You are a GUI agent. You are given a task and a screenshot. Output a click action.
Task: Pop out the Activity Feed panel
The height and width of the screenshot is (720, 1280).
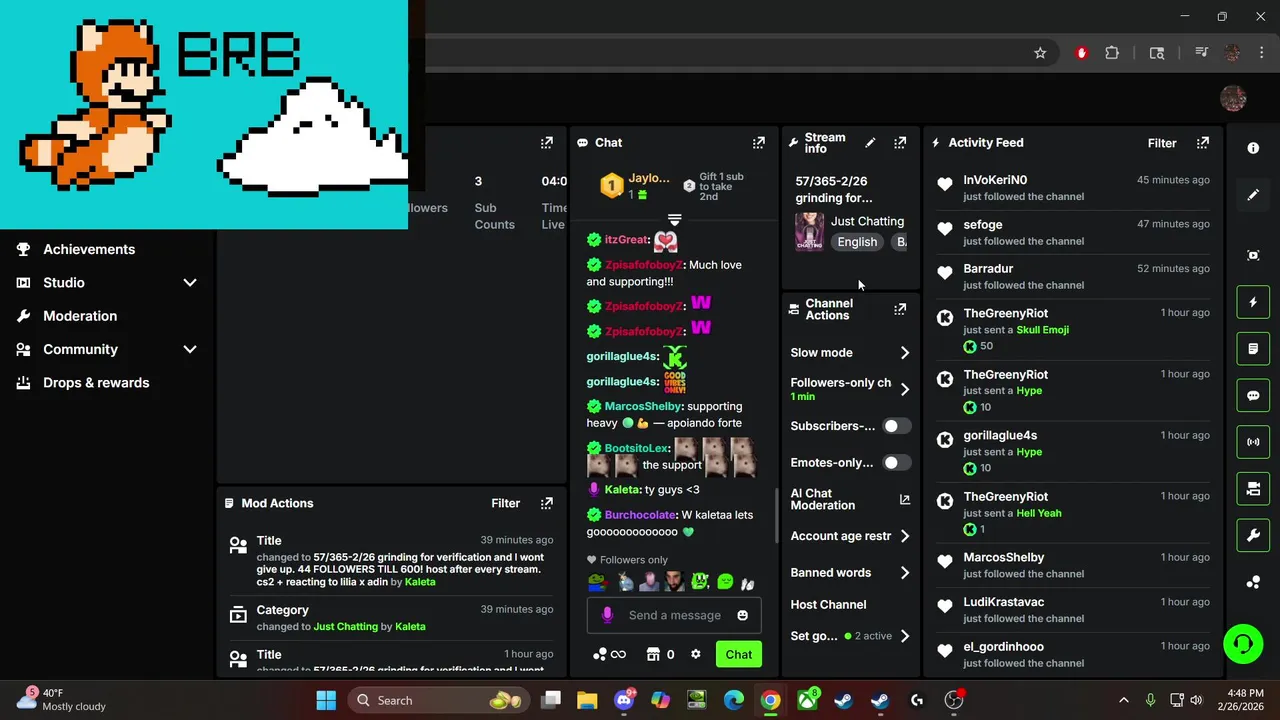pyautogui.click(x=1203, y=143)
